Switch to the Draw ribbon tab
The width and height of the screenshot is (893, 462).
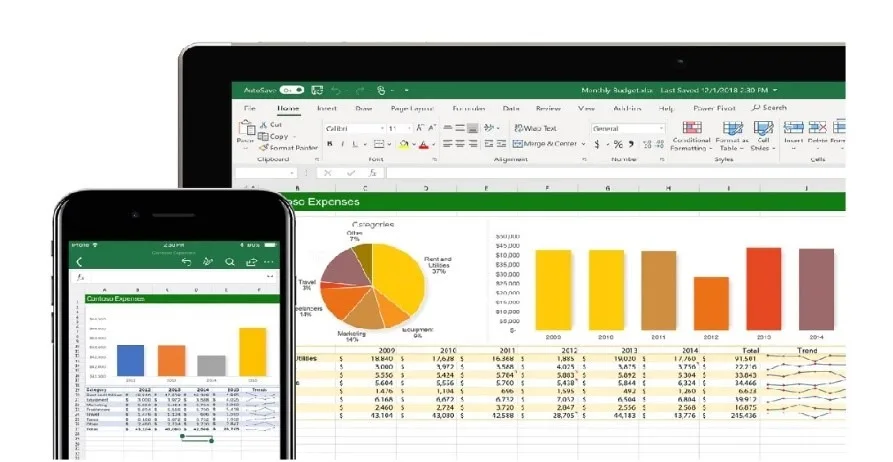point(364,108)
